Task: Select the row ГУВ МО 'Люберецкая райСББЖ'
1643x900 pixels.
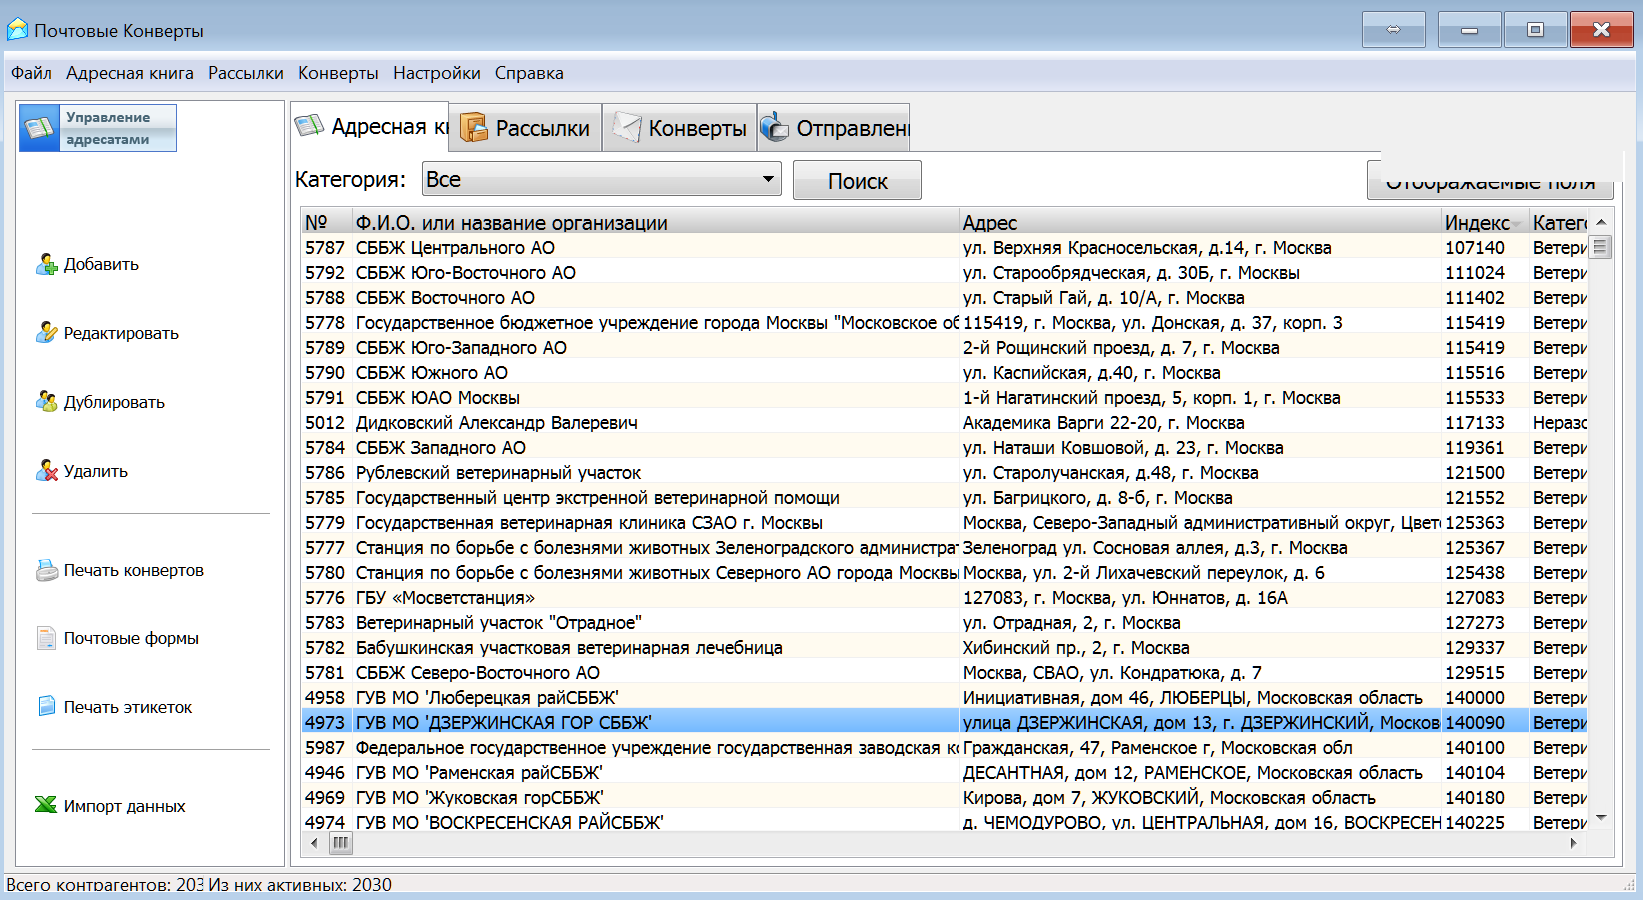Action: (x=944, y=697)
